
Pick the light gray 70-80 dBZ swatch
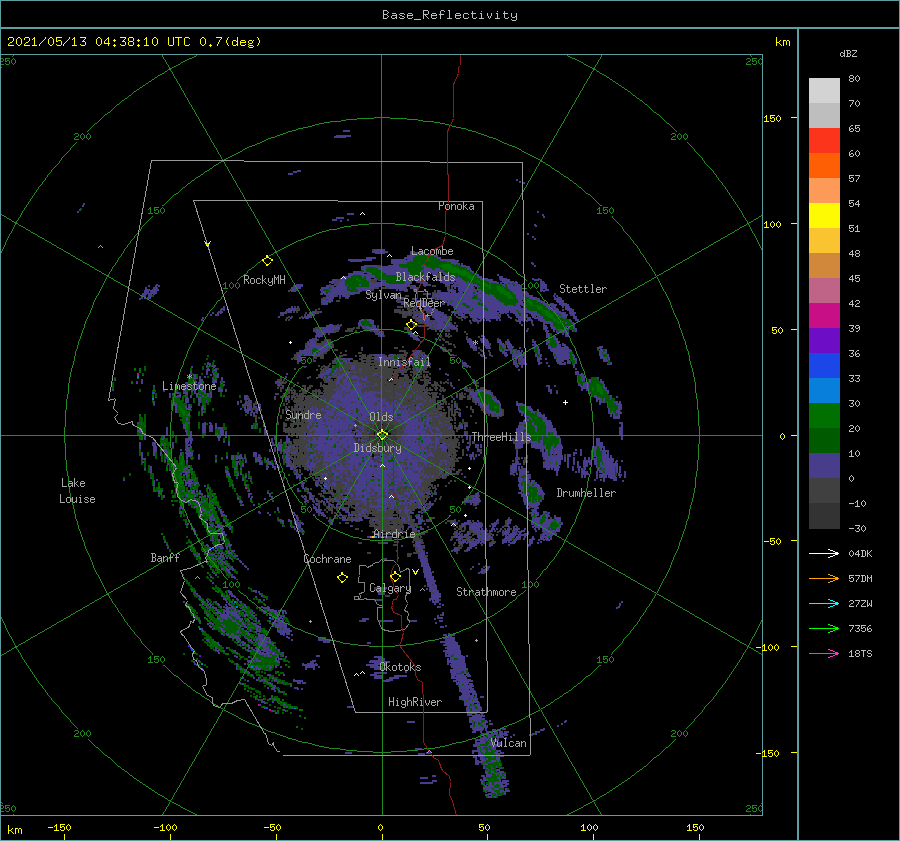pos(824,91)
